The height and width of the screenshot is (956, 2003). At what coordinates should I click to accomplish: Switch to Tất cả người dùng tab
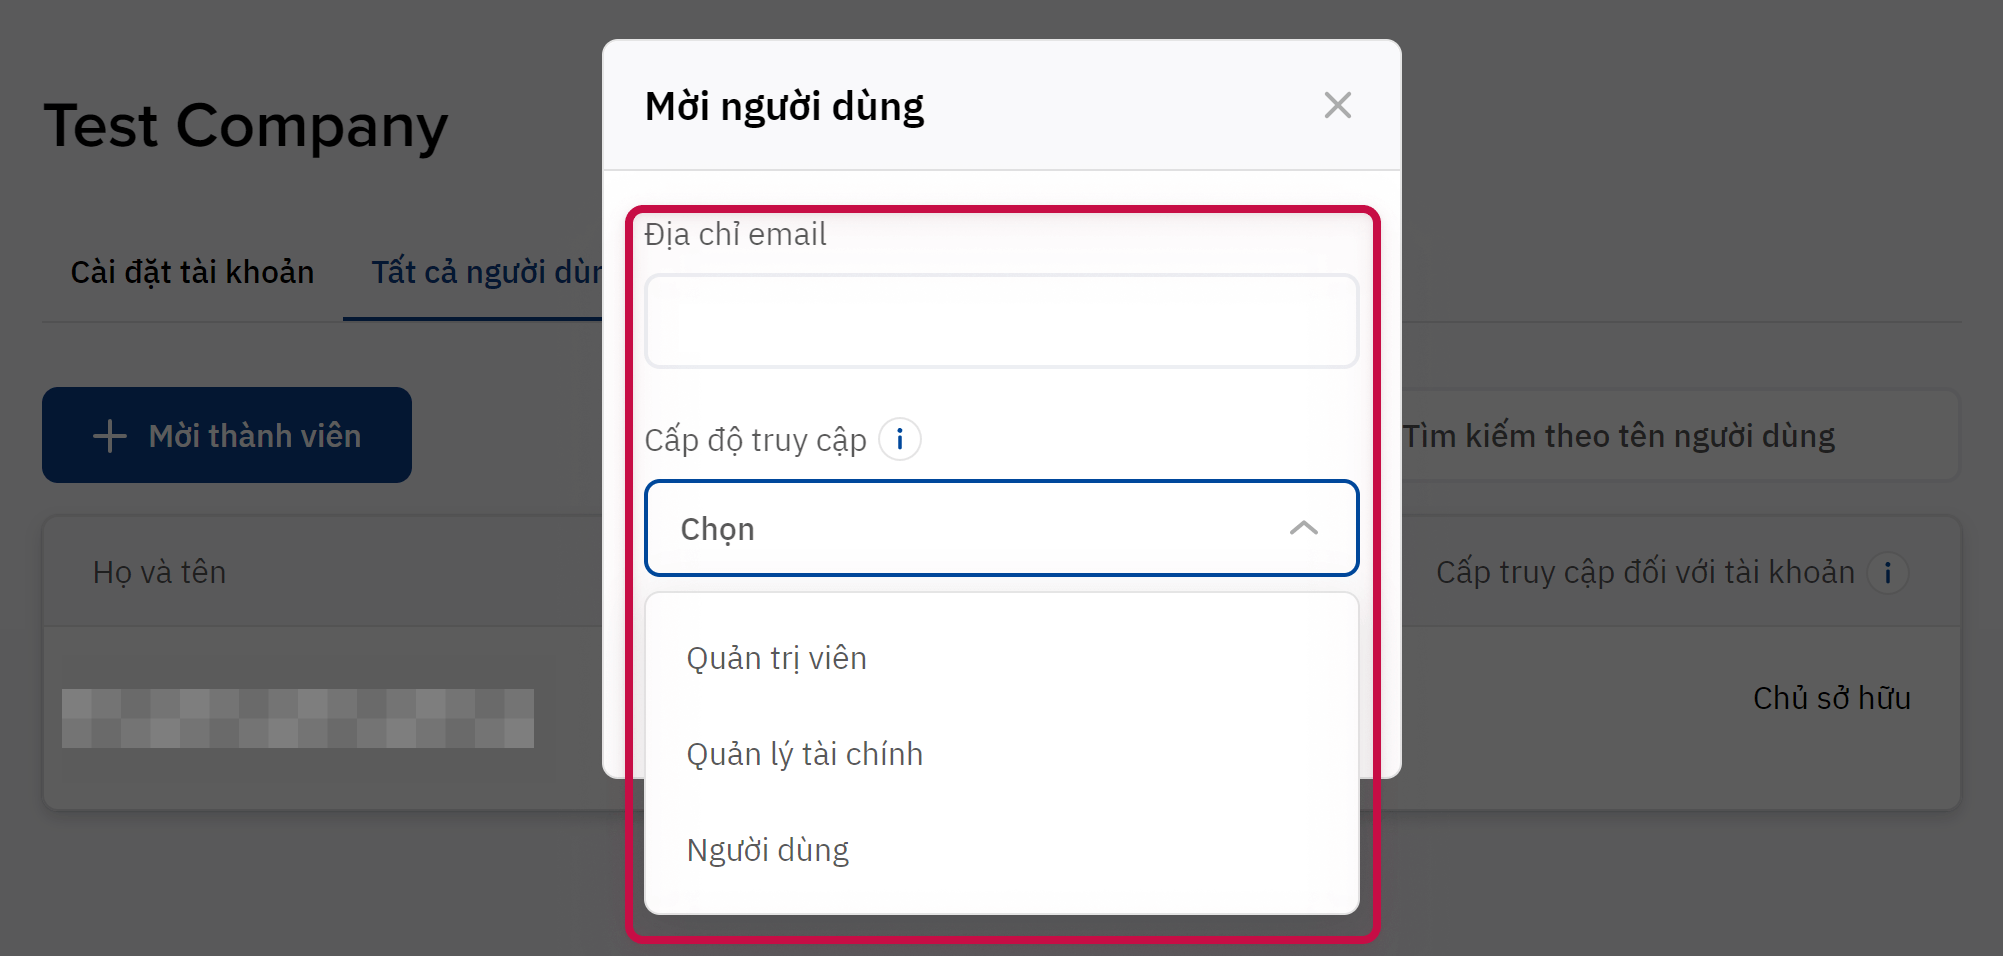[486, 272]
